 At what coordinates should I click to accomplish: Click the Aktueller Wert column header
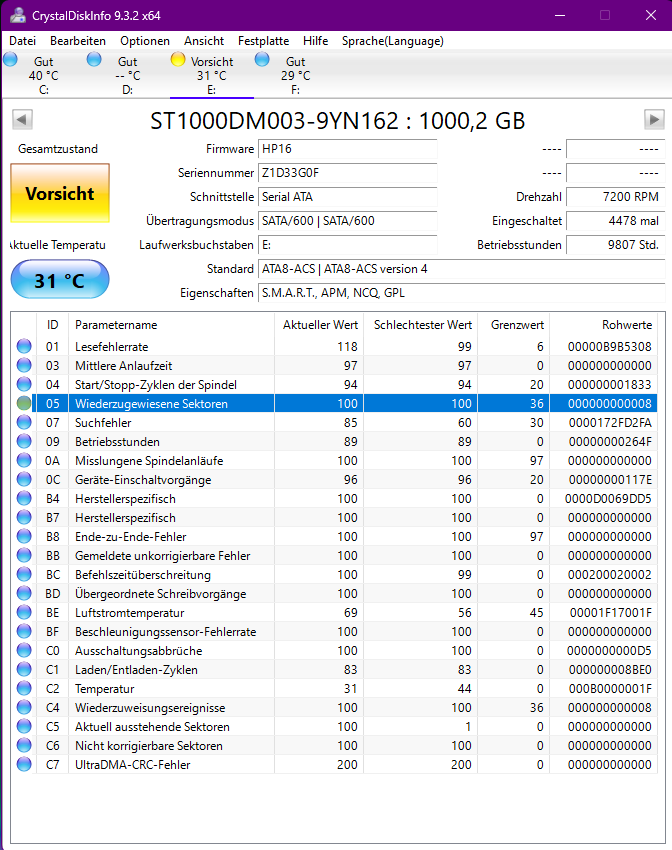point(319,325)
